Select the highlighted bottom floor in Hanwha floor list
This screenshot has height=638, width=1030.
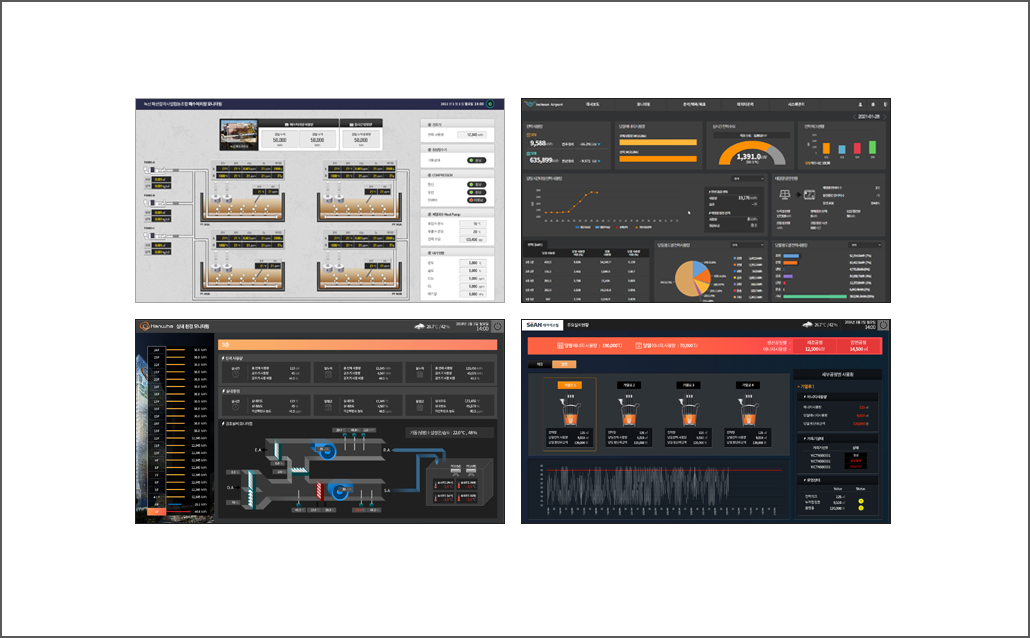[156, 511]
